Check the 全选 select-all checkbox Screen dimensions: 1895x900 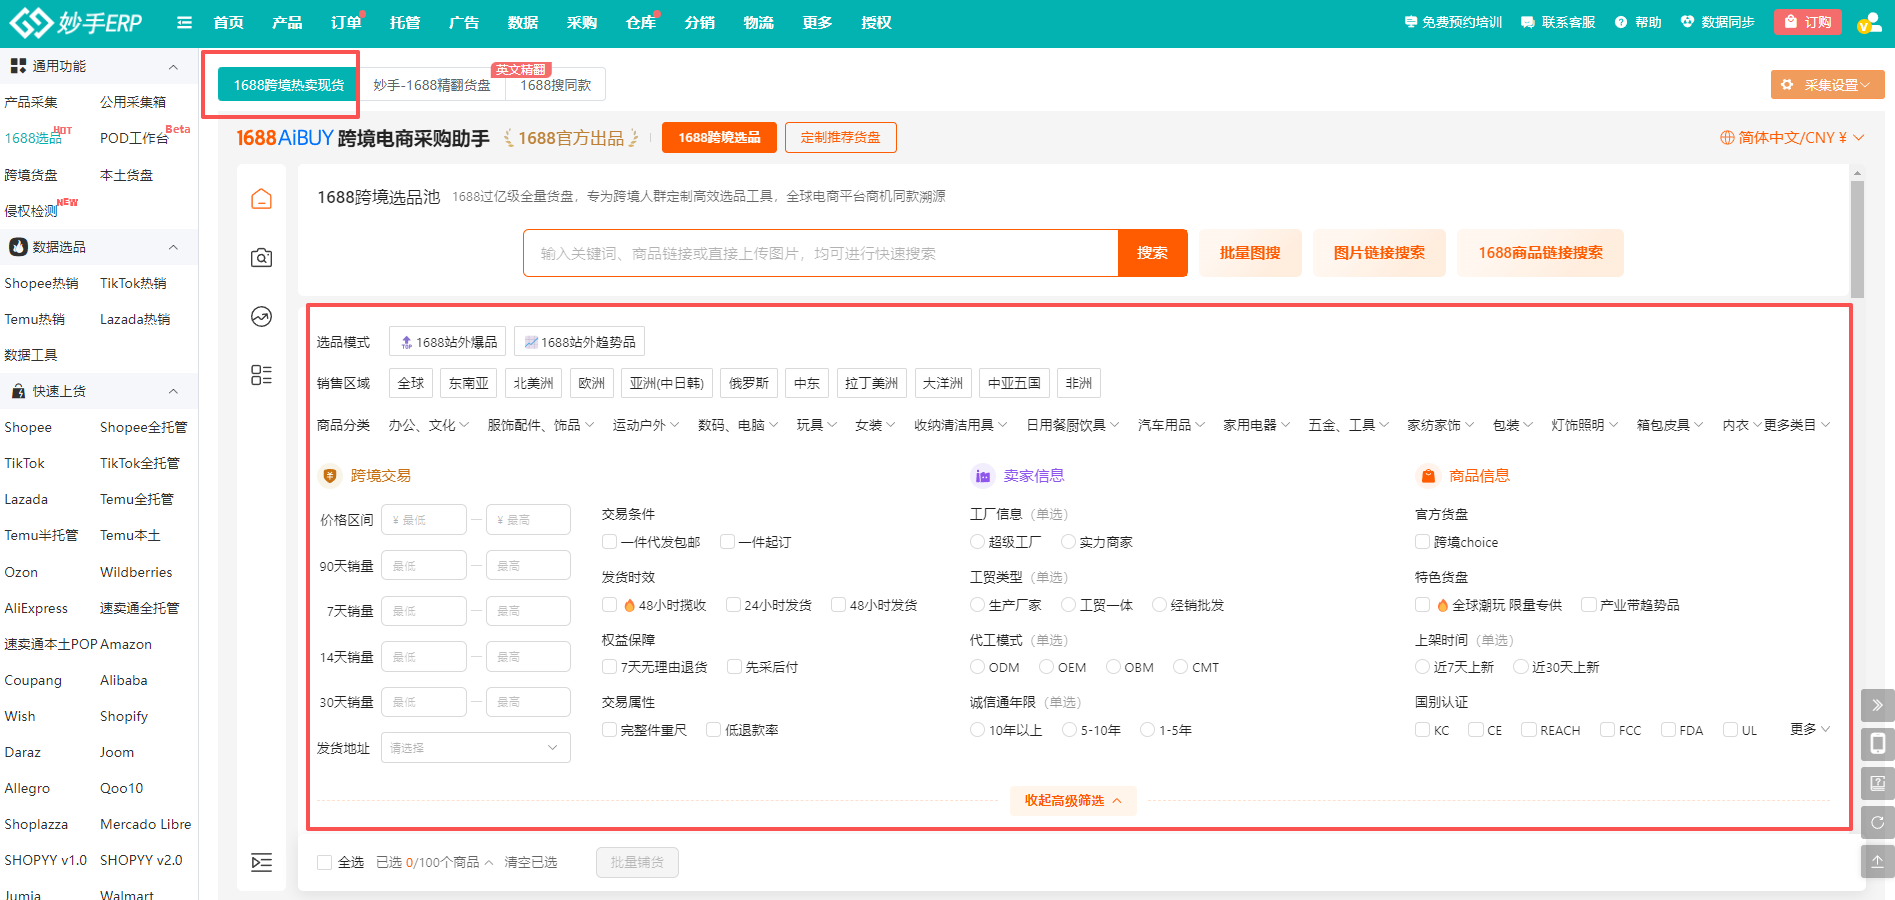point(324,862)
